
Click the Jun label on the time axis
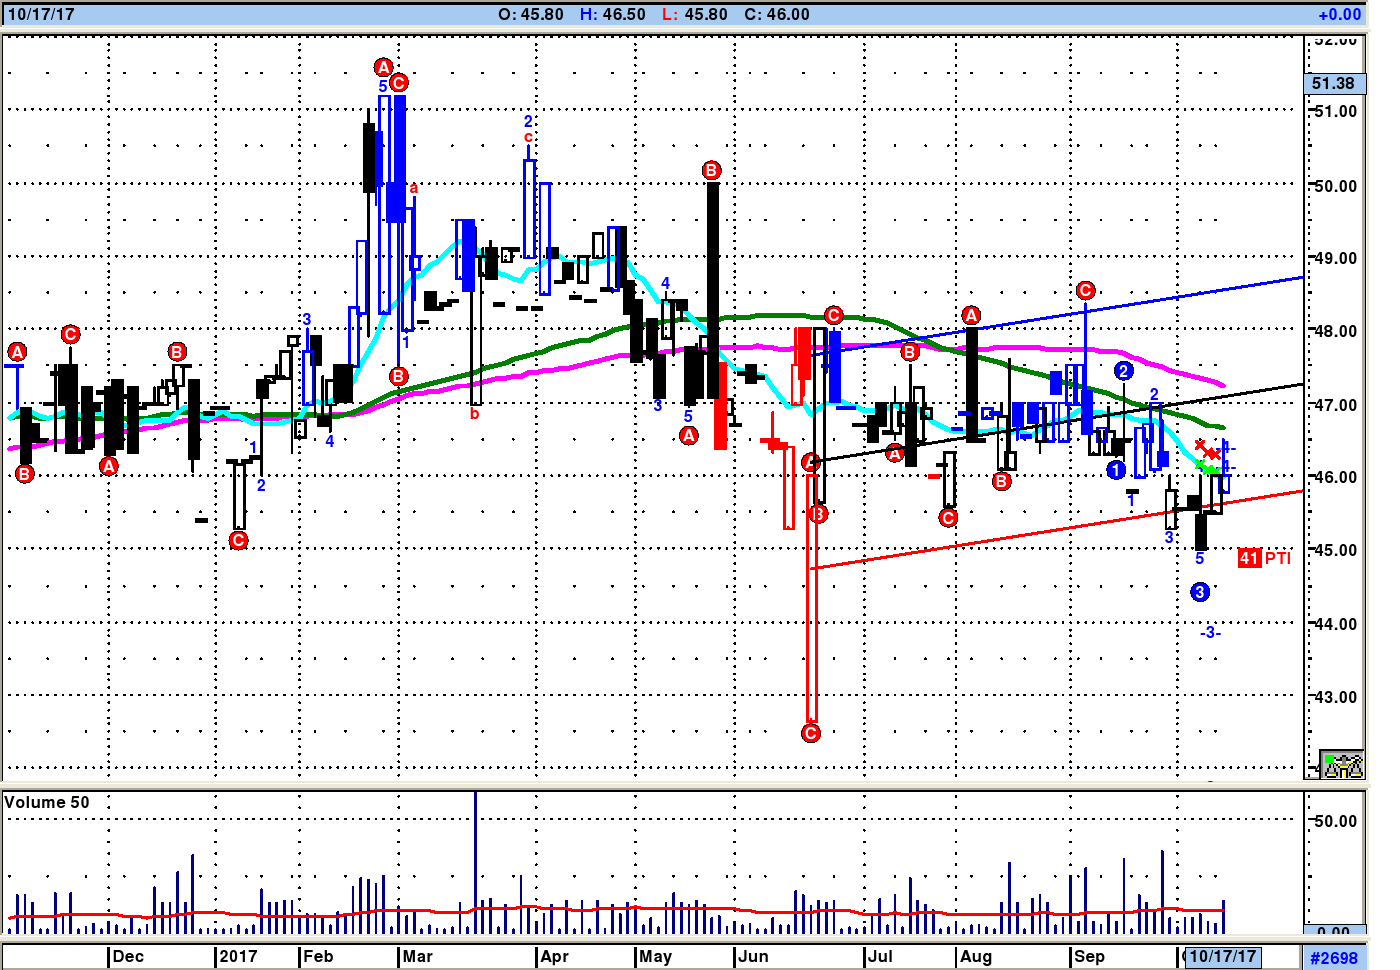753,956
